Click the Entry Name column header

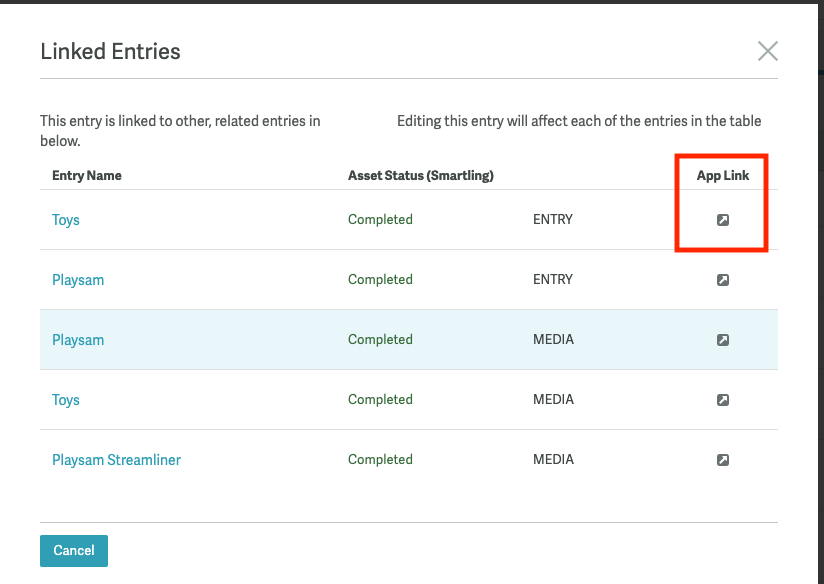pos(87,175)
